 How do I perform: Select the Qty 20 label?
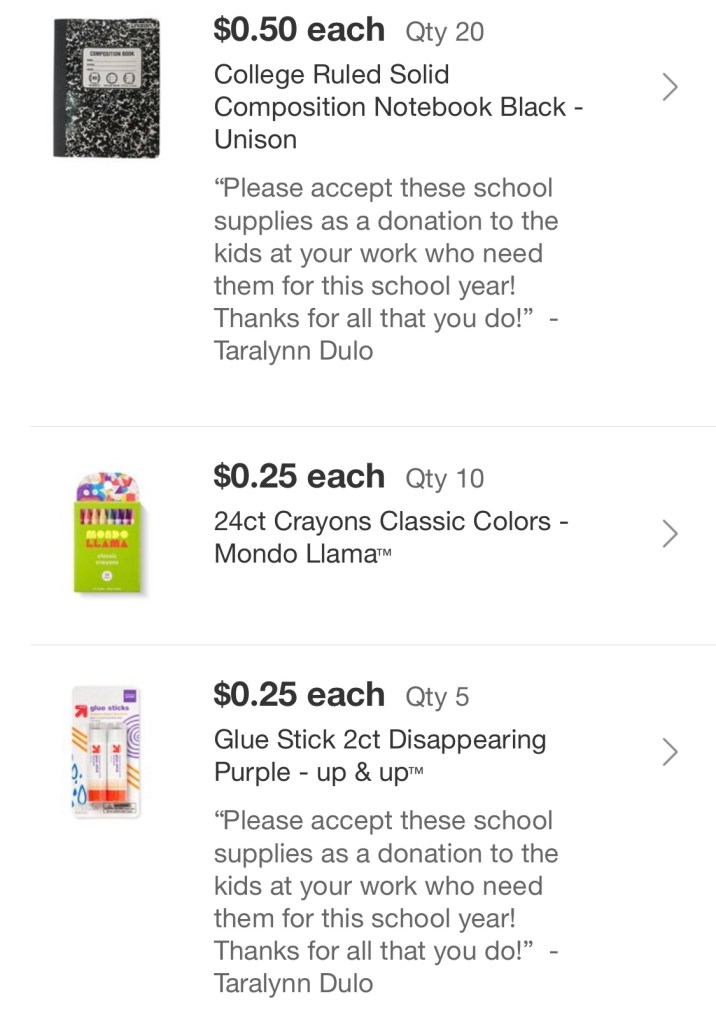click(444, 32)
